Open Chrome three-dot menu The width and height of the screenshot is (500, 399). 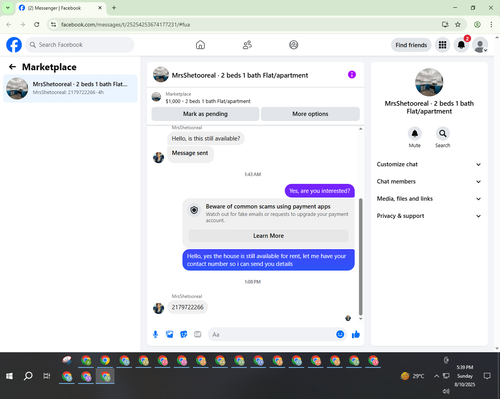[491, 24]
